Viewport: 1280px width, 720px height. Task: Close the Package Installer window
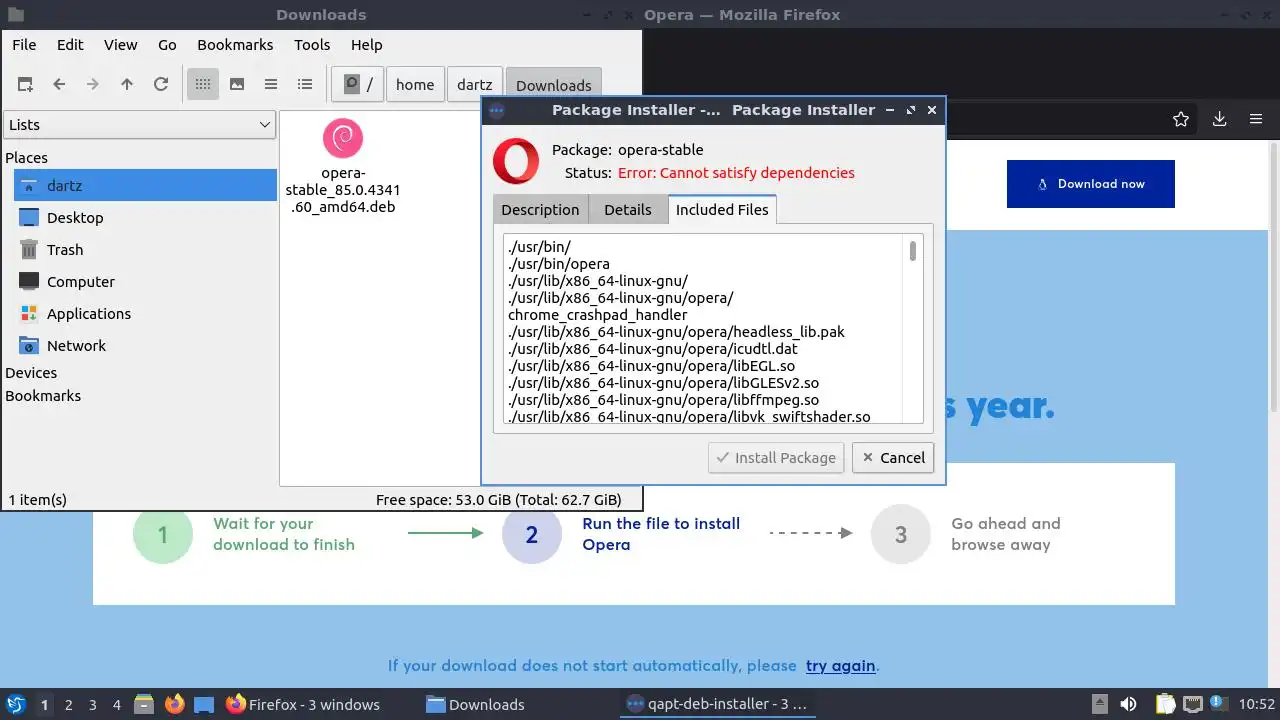pos(932,110)
